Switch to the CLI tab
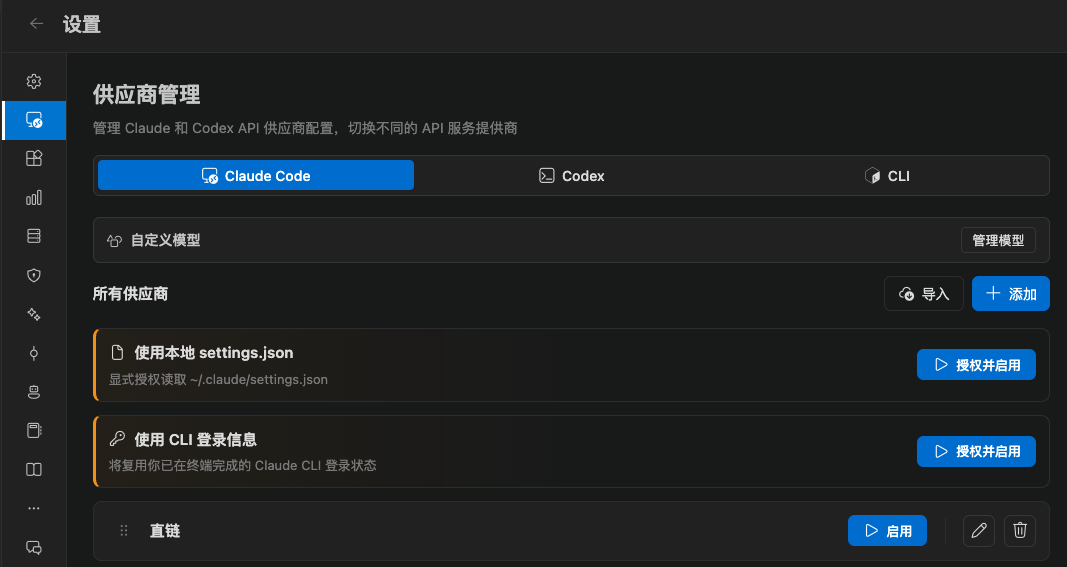1067x567 pixels. pyautogui.click(x=887, y=176)
